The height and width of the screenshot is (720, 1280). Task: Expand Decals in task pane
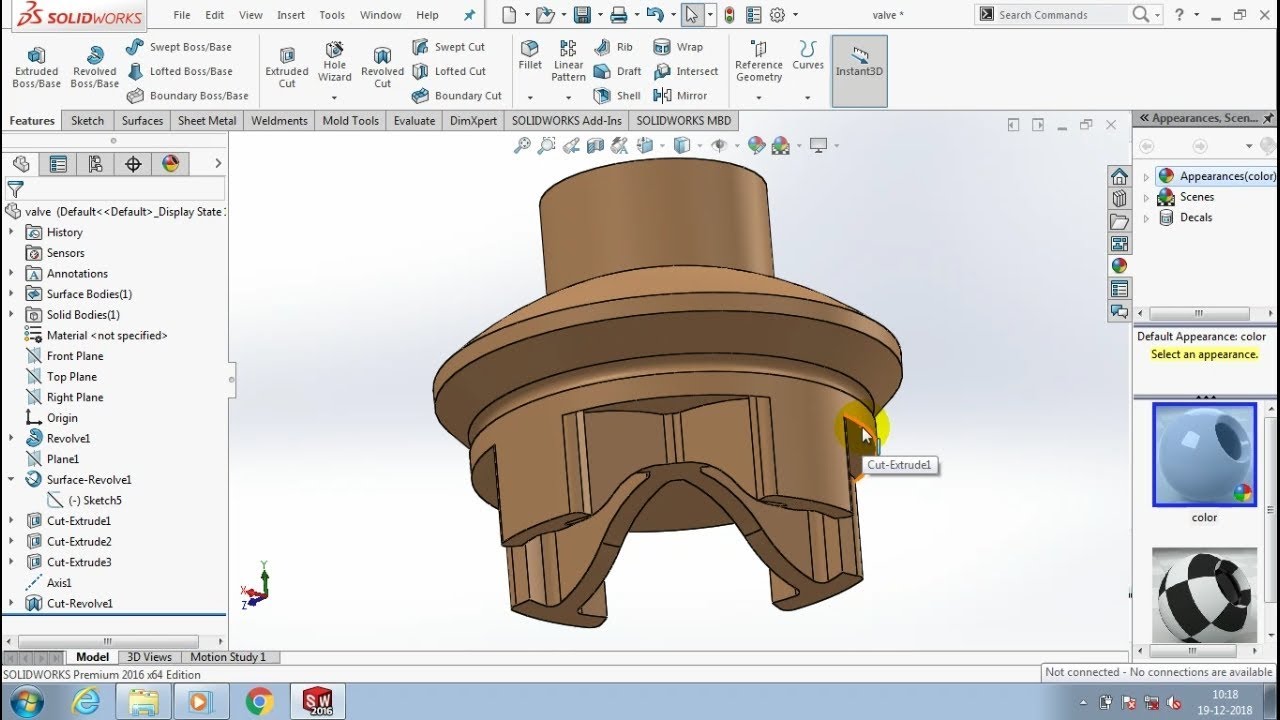(1146, 217)
